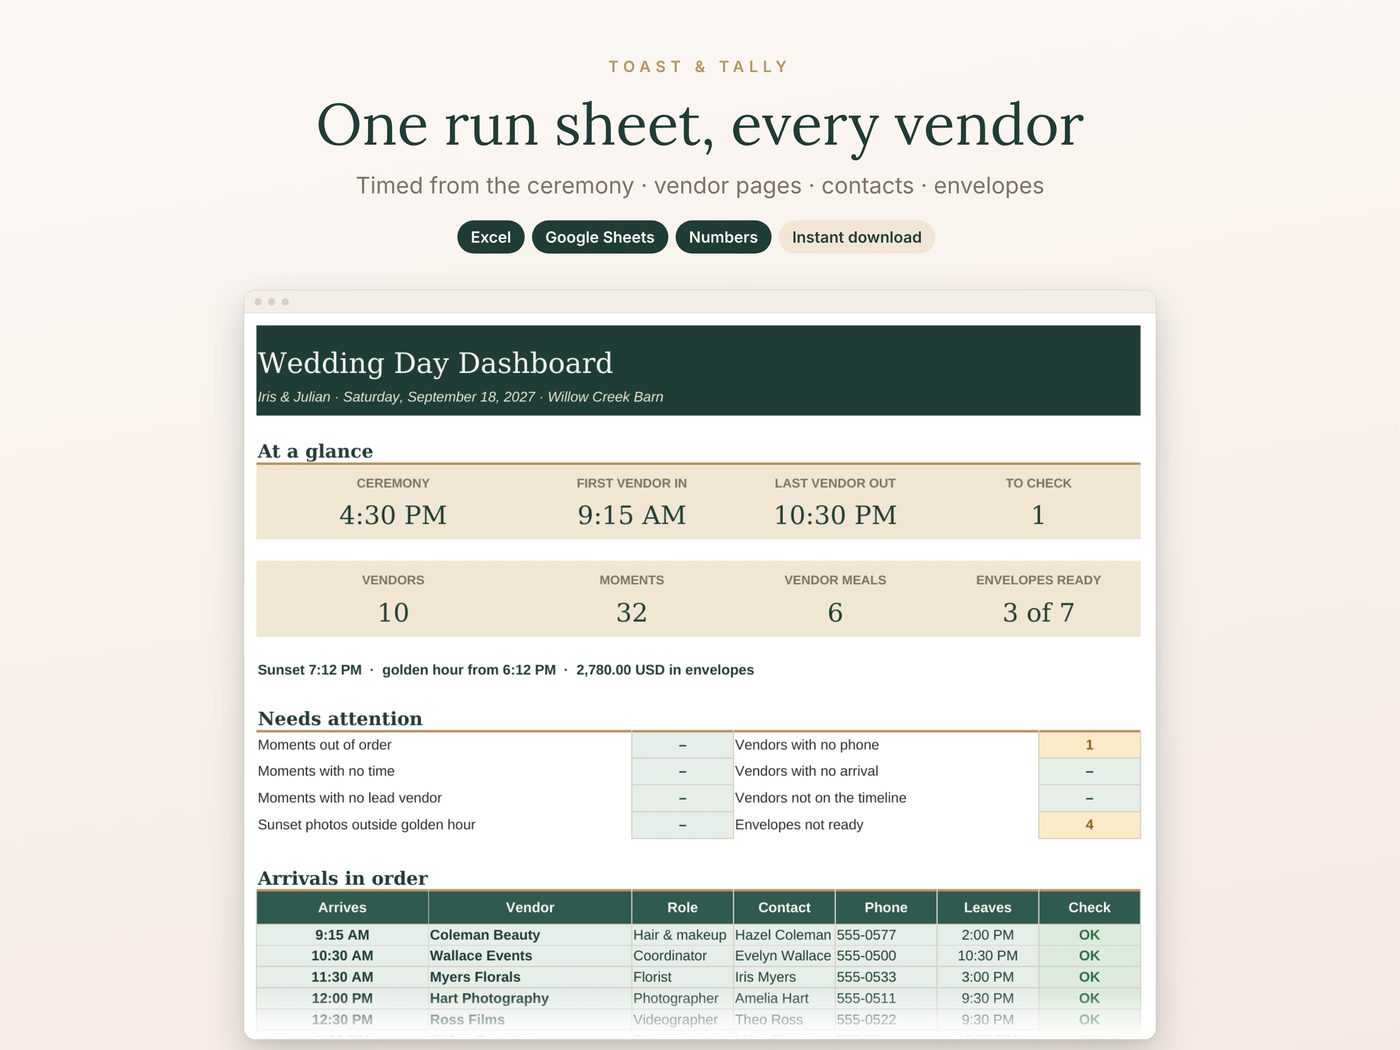Click the Vendor column header
Screen dimensions: 1400x1050
[530, 907]
